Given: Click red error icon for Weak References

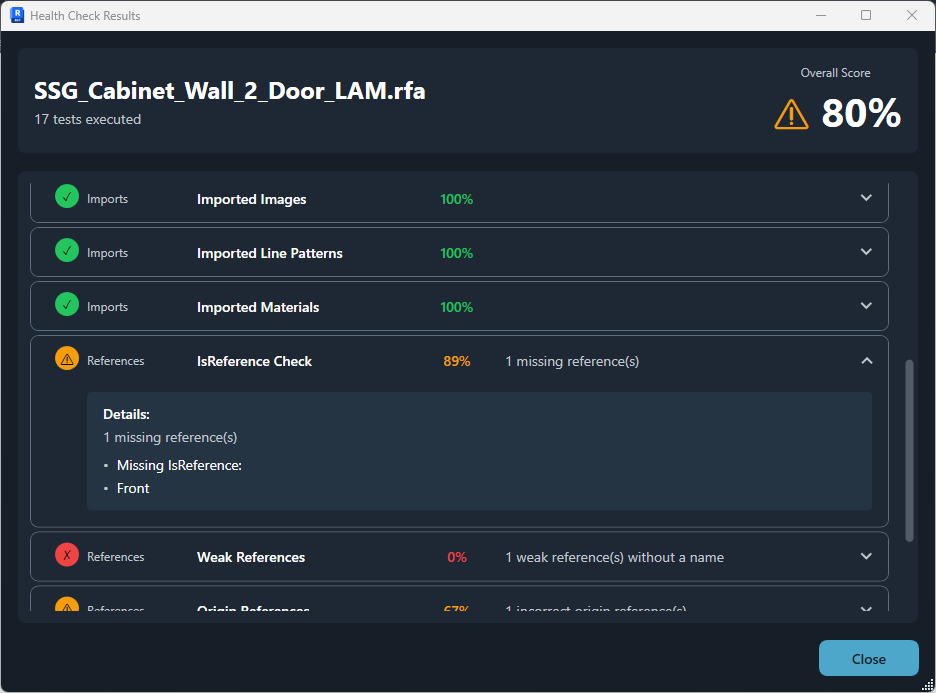Looking at the screenshot, I should [67, 555].
